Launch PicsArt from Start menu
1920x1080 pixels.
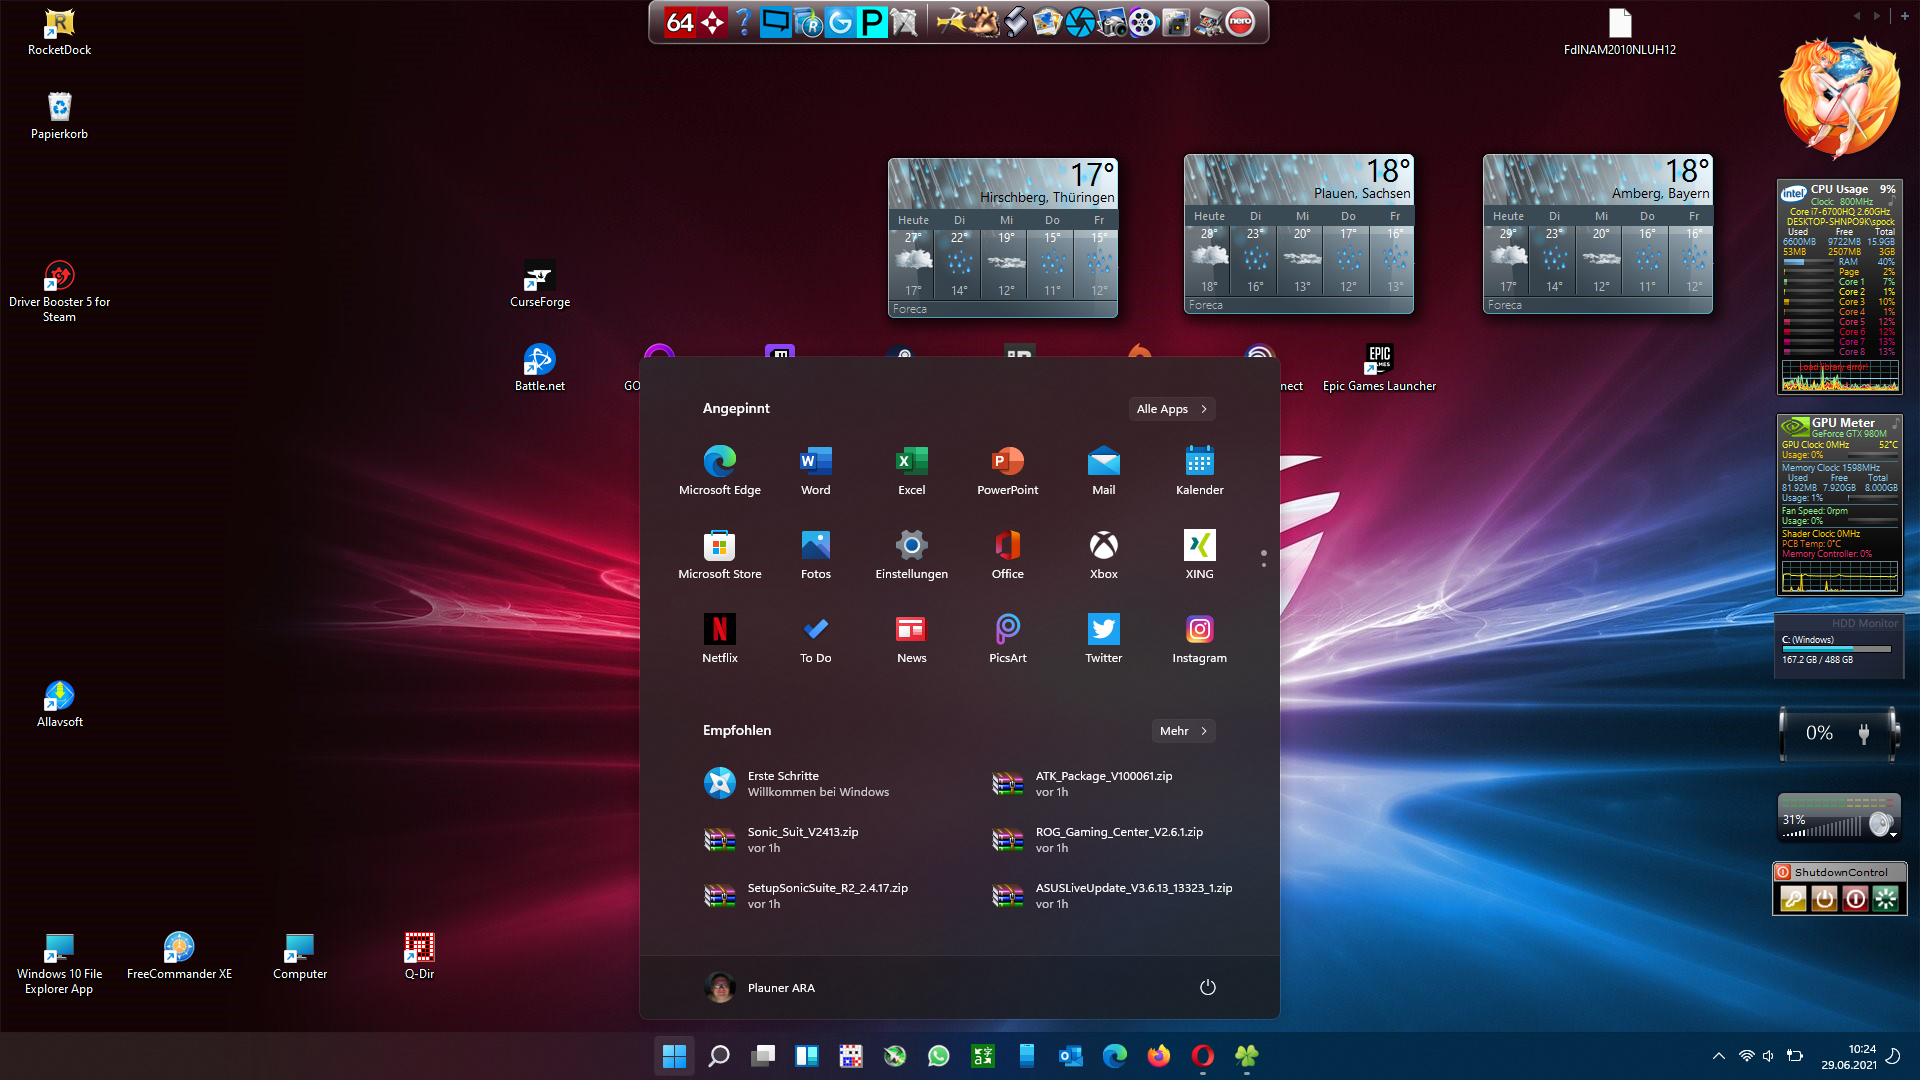pyautogui.click(x=1008, y=638)
